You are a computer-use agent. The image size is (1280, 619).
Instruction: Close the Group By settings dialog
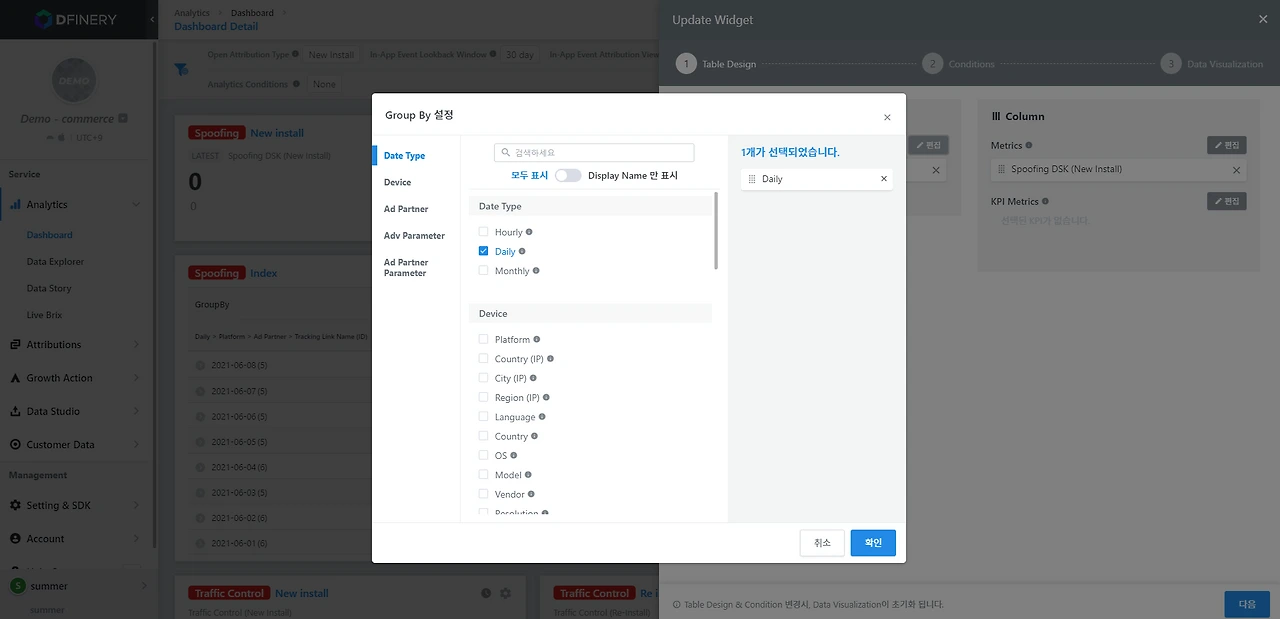[x=887, y=118]
